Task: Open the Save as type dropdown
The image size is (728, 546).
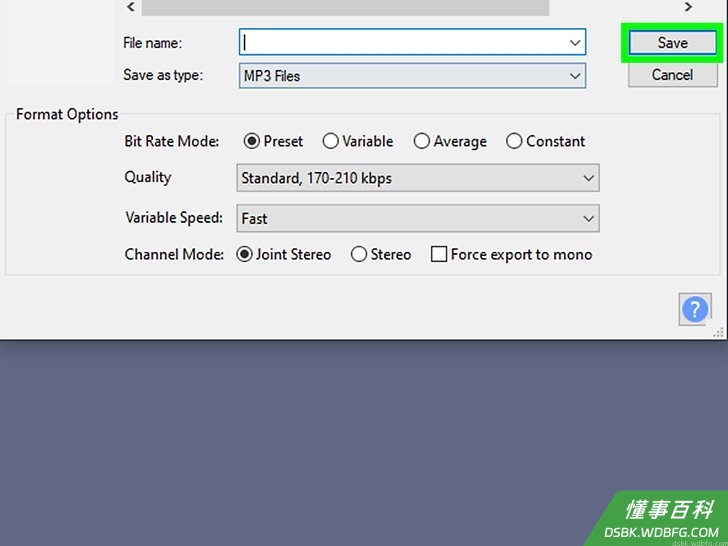Action: [x=412, y=76]
